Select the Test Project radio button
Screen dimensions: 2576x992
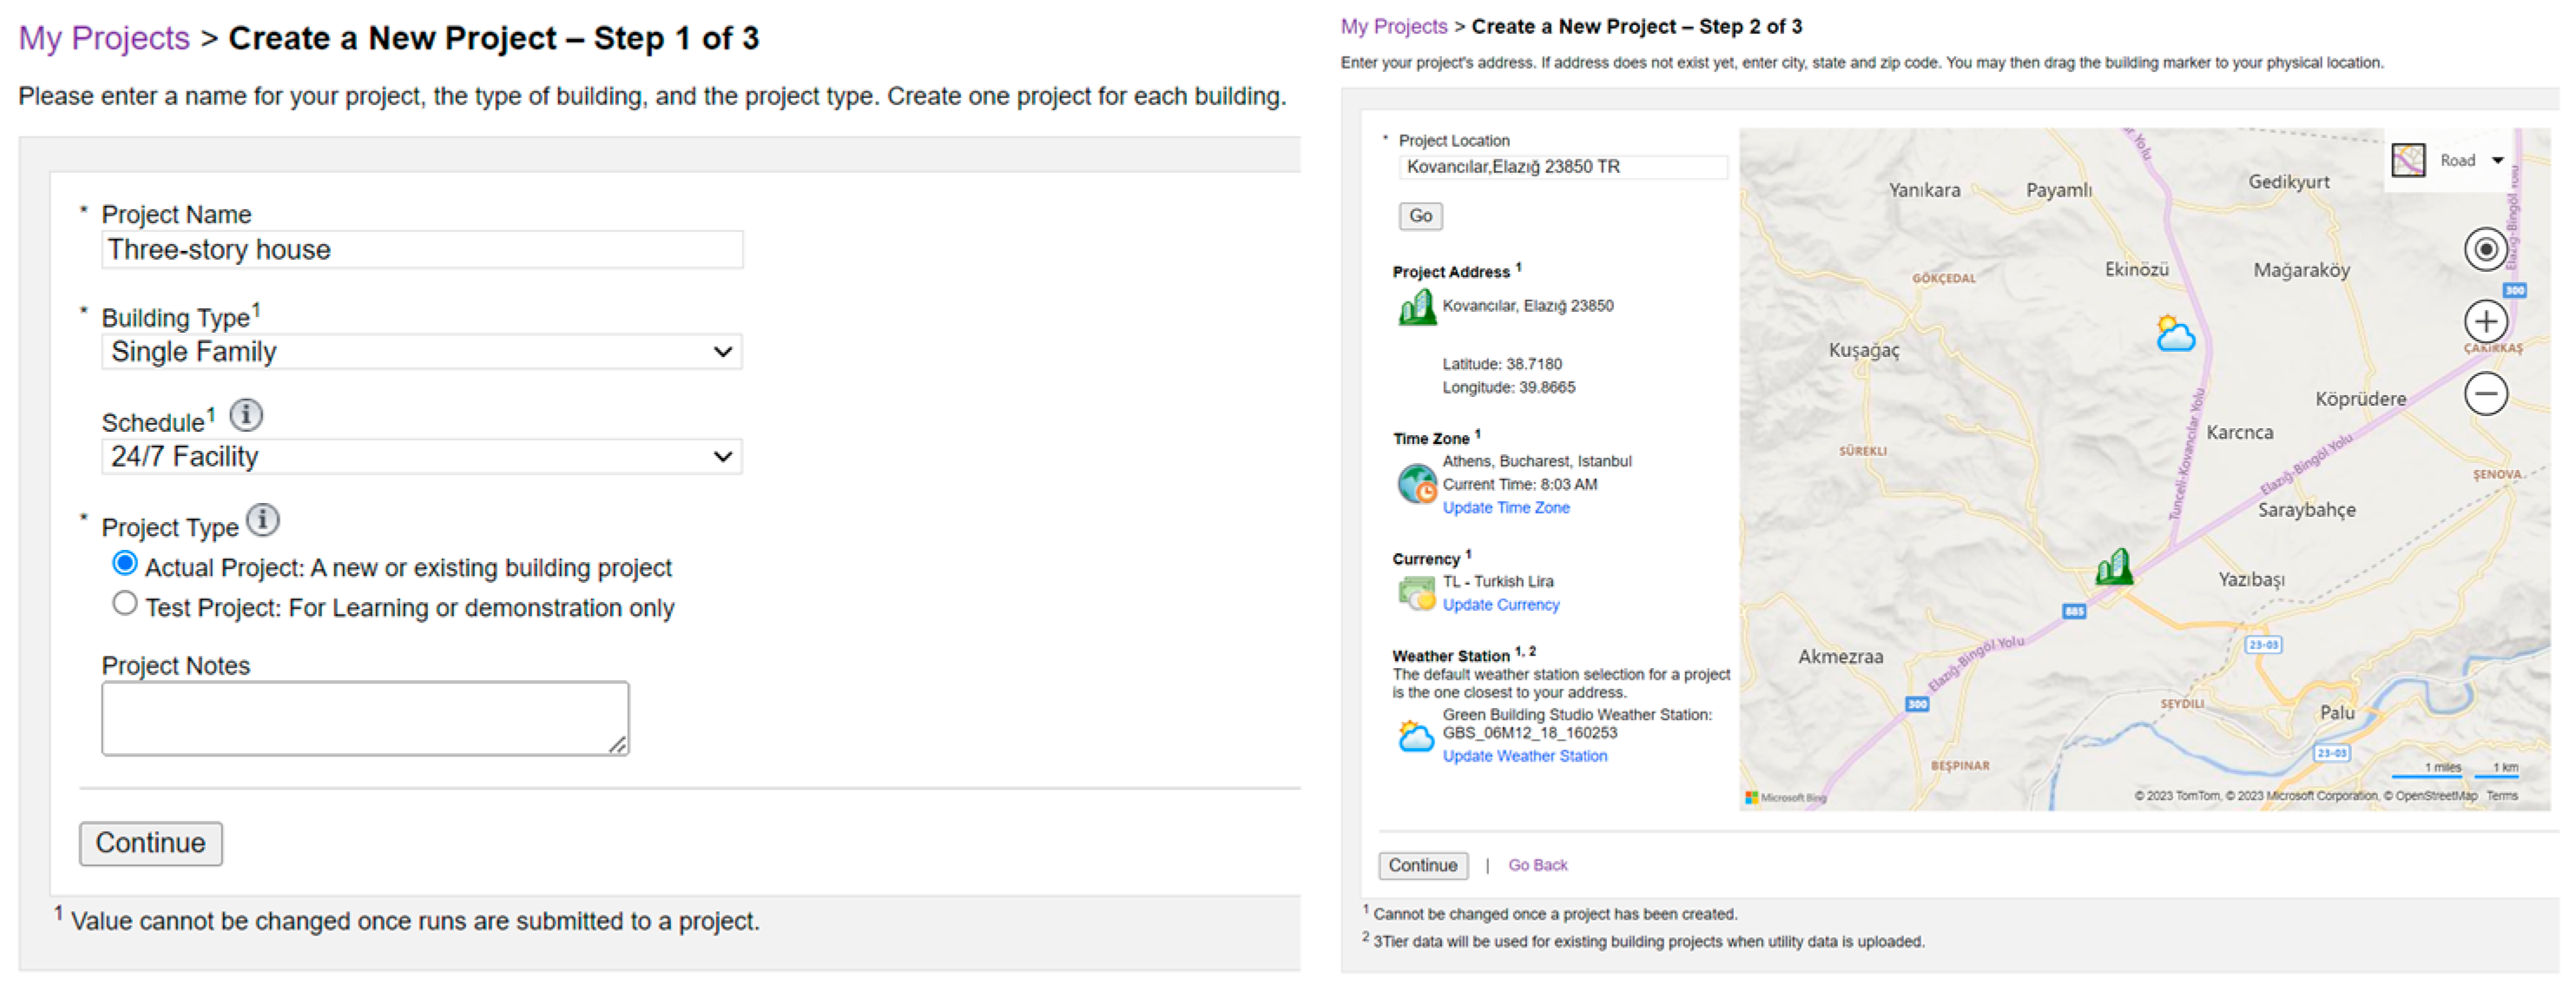(x=125, y=604)
